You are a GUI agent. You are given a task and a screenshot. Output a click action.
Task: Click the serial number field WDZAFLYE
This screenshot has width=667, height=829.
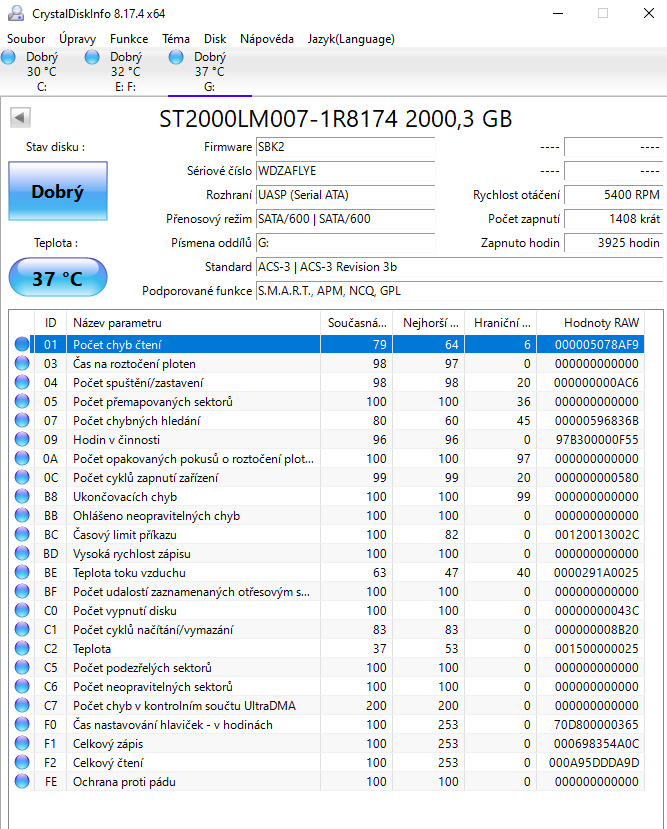(345, 171)
